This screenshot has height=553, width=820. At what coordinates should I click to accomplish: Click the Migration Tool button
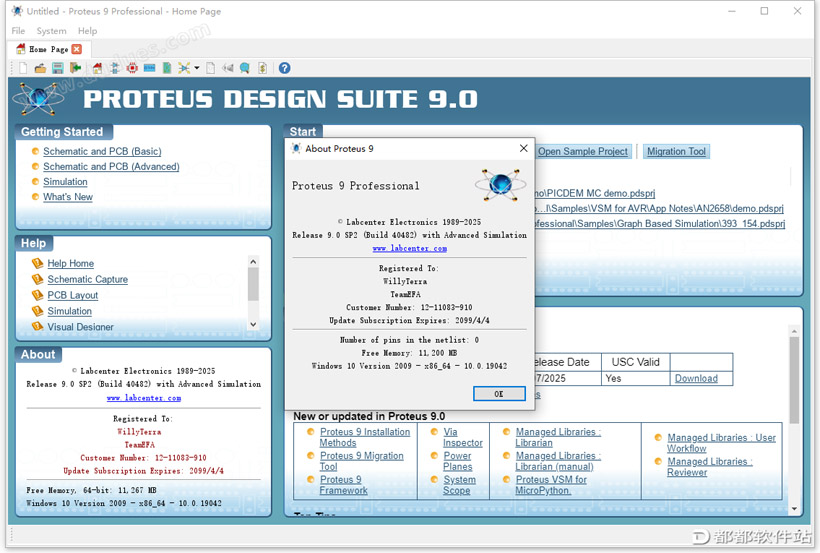pyautogui.click(x=676, y=152)
